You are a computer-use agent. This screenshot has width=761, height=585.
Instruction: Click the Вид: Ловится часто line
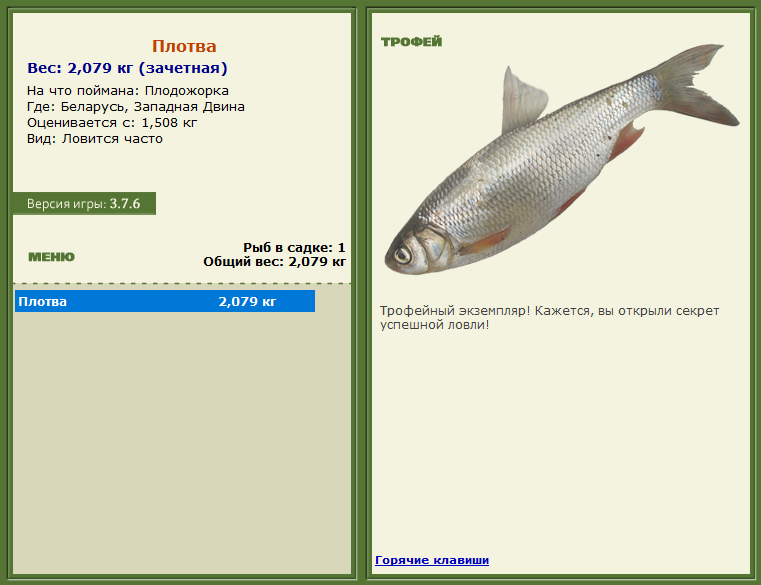click(x=95, y=139)
